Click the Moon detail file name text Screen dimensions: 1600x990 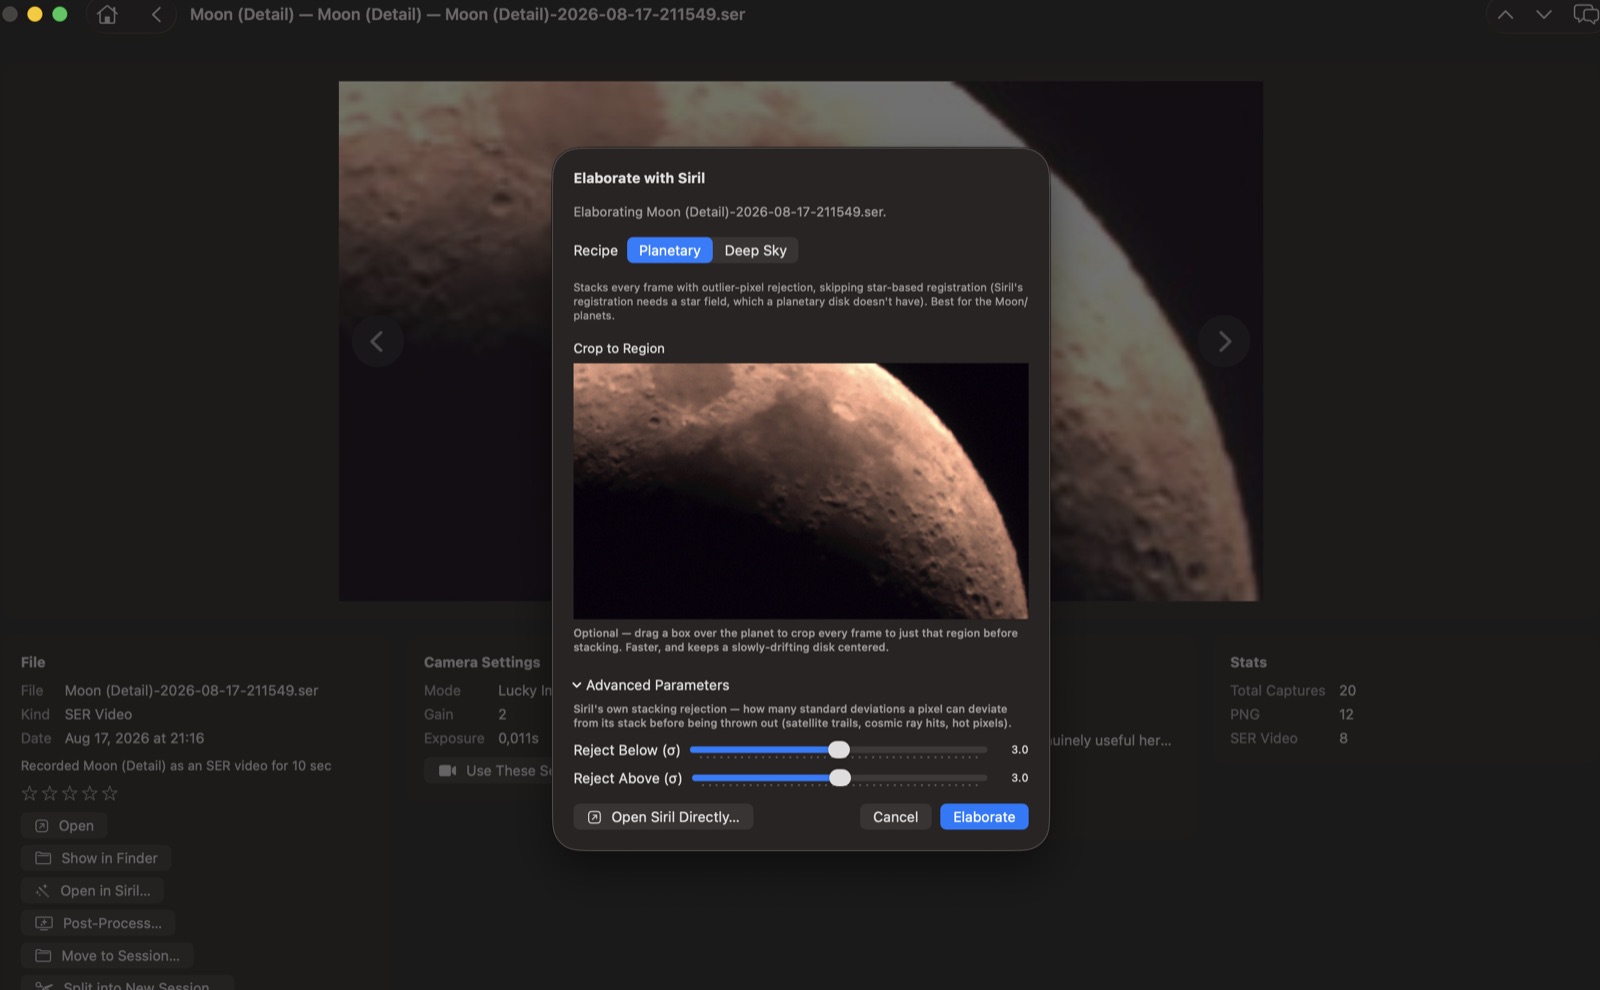[x=191, y=690]
